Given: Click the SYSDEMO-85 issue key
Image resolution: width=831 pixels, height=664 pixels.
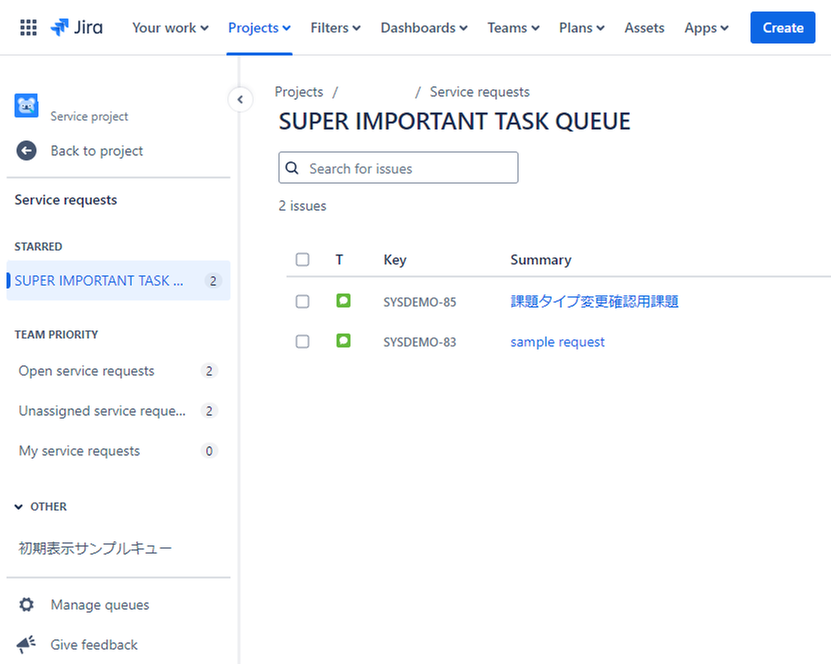Looking at the screenshot, I should [x=420, y=302].
